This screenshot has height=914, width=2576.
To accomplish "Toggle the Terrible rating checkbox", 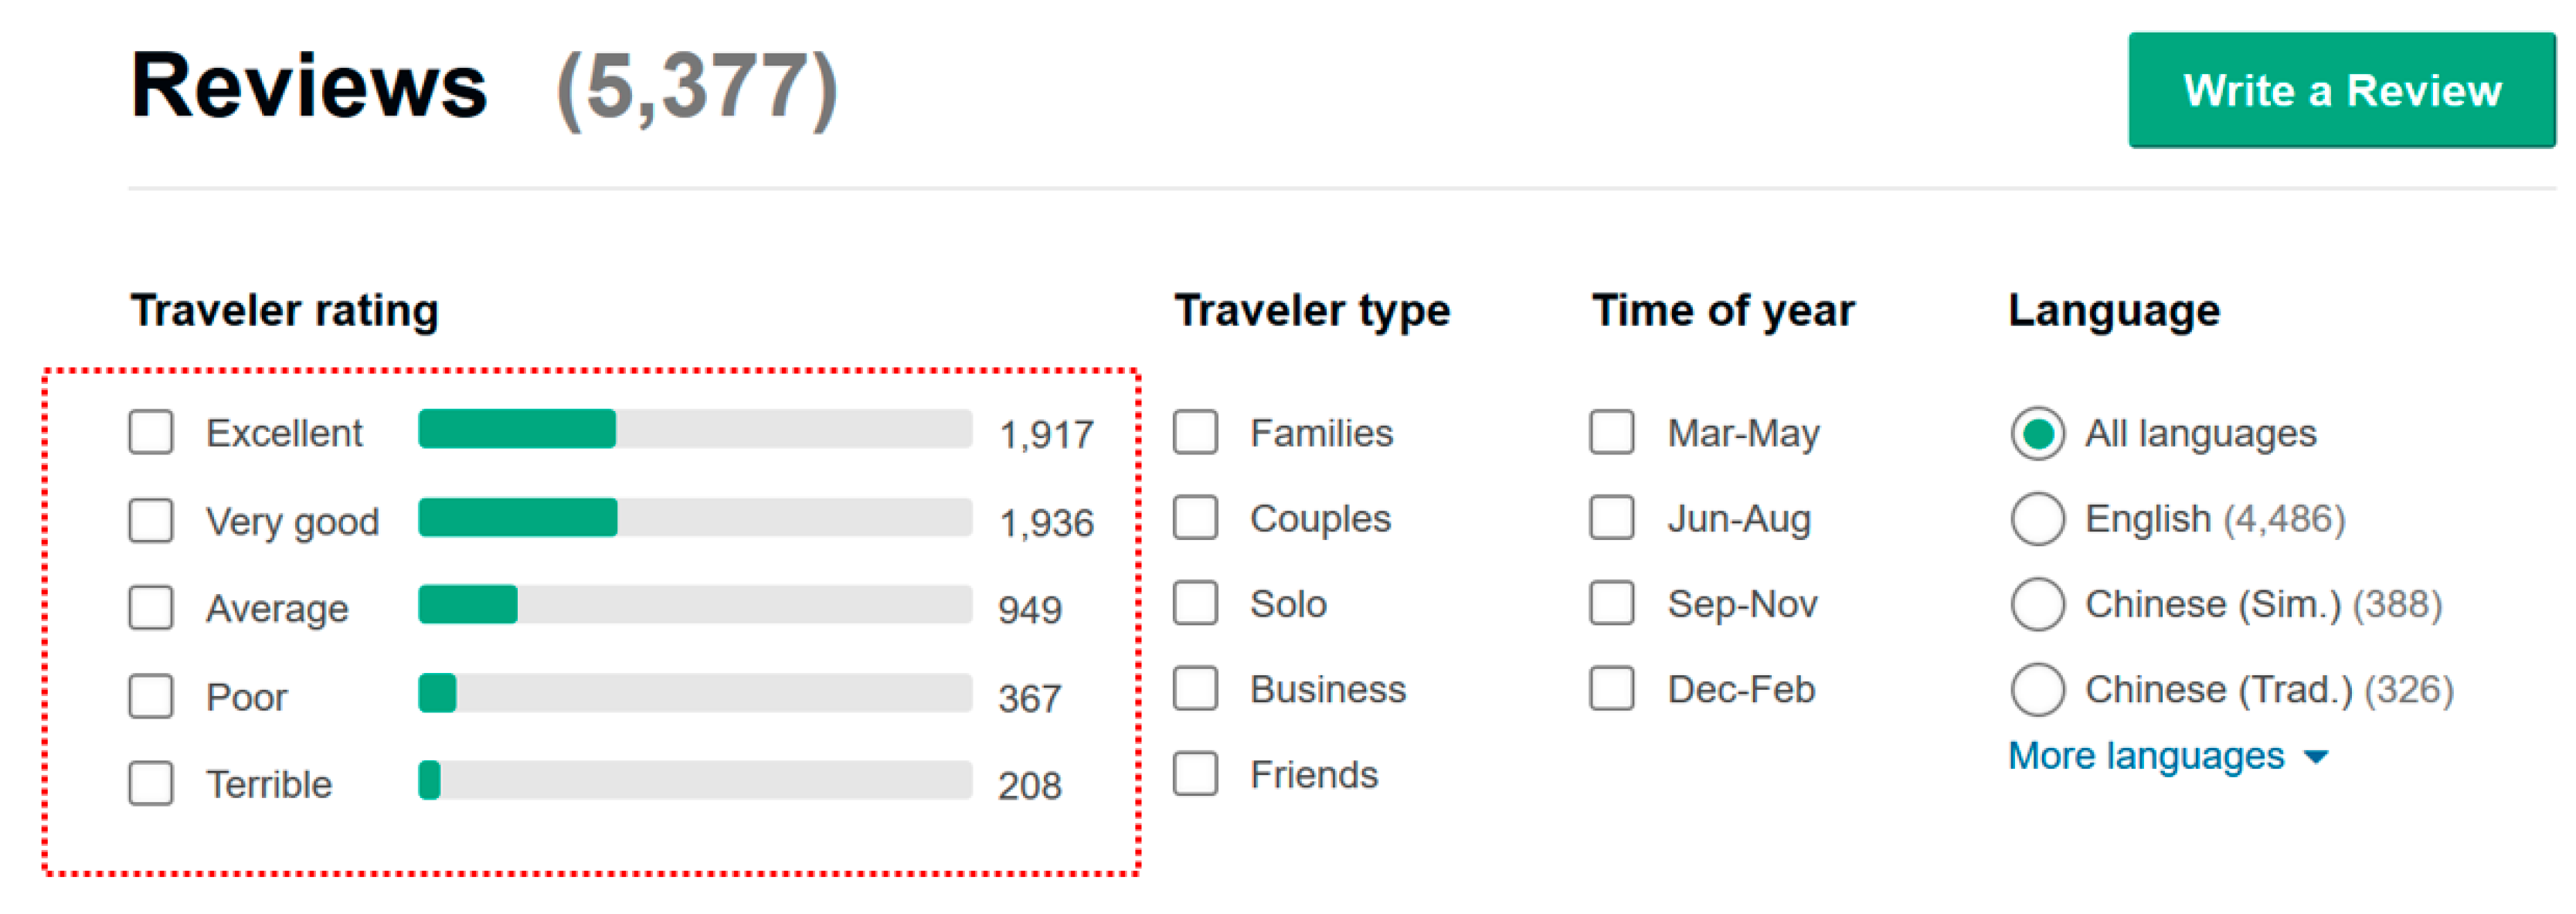I will [x=151, y=784].
